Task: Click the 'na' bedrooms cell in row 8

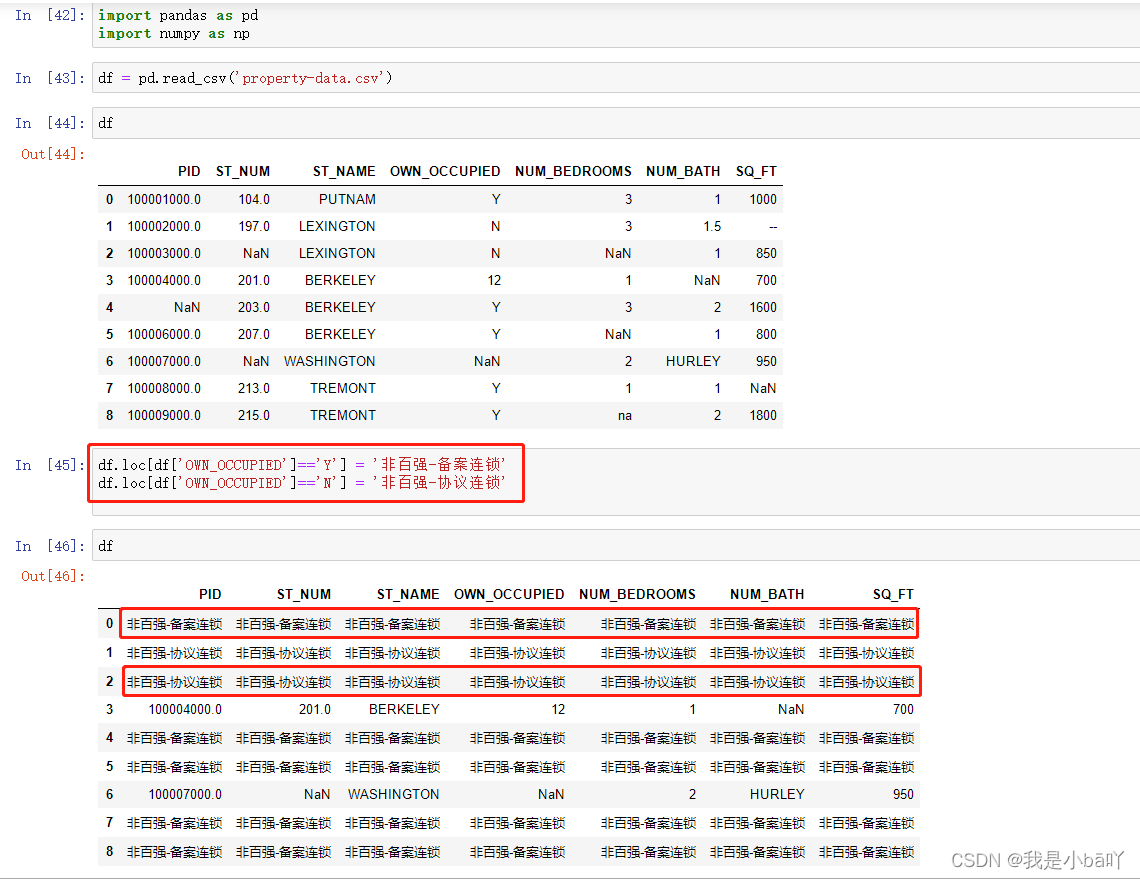Action: pyautogui.click(x=625, y=415)
